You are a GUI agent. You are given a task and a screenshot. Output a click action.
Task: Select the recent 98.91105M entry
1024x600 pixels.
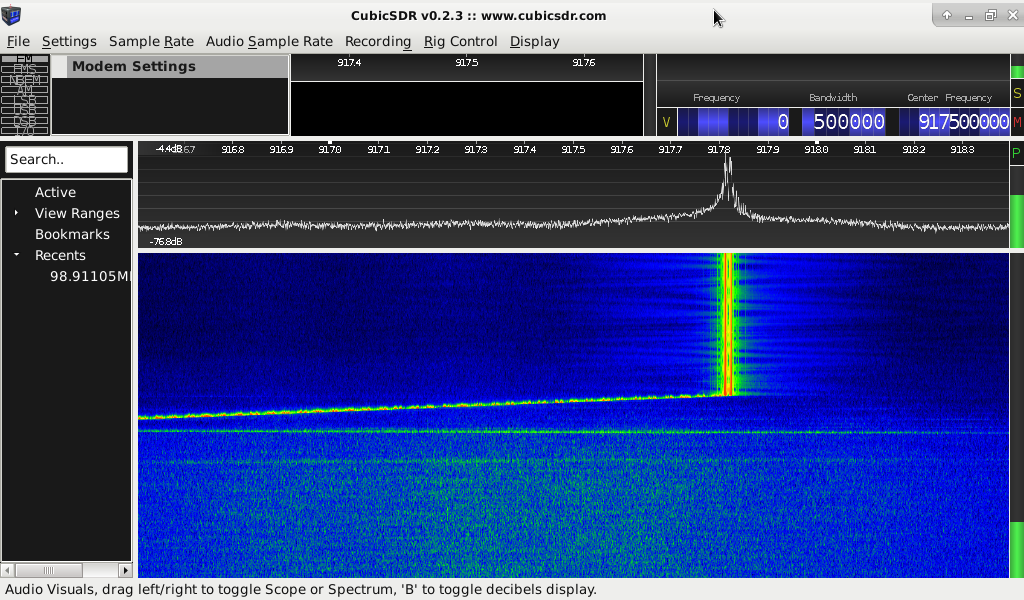(90, 276)
